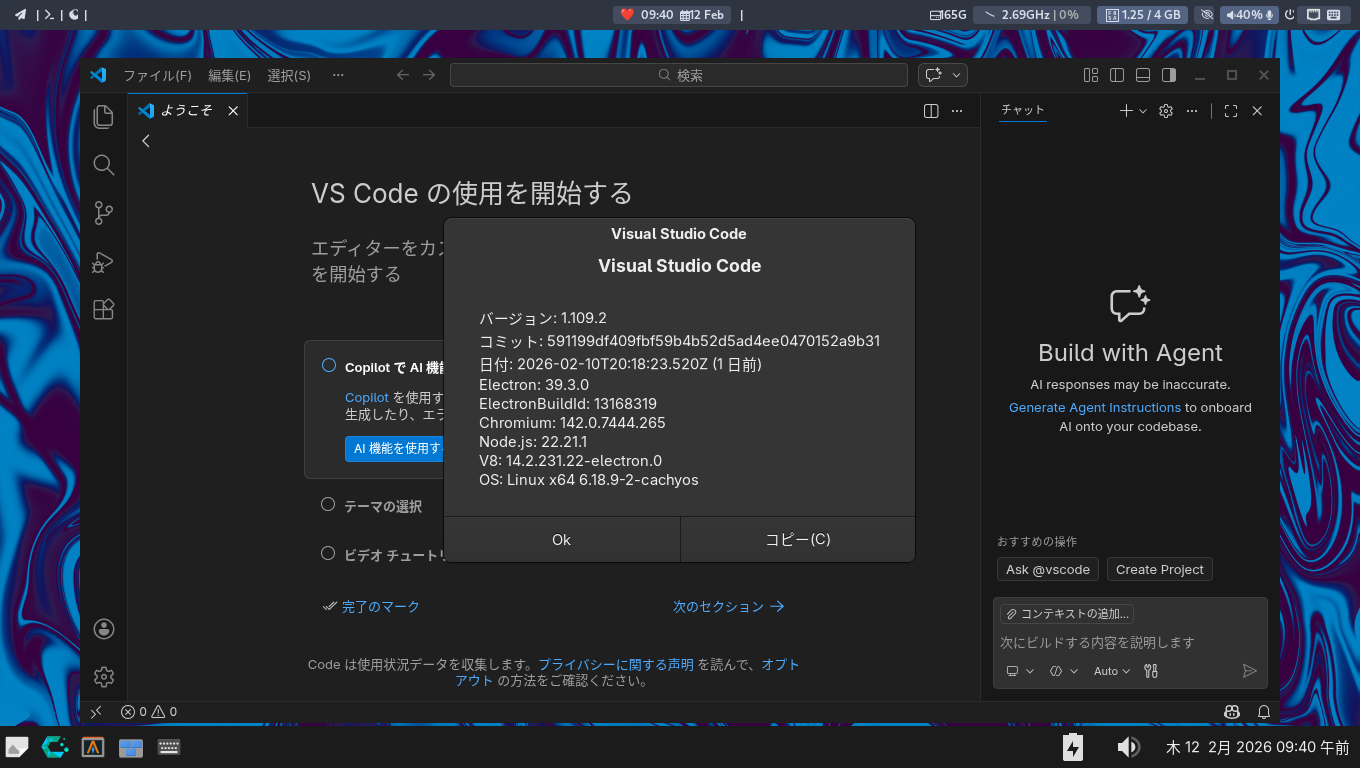Click Ok in the About dialog
Screen dimensions: 1360x768
point(561,540)
